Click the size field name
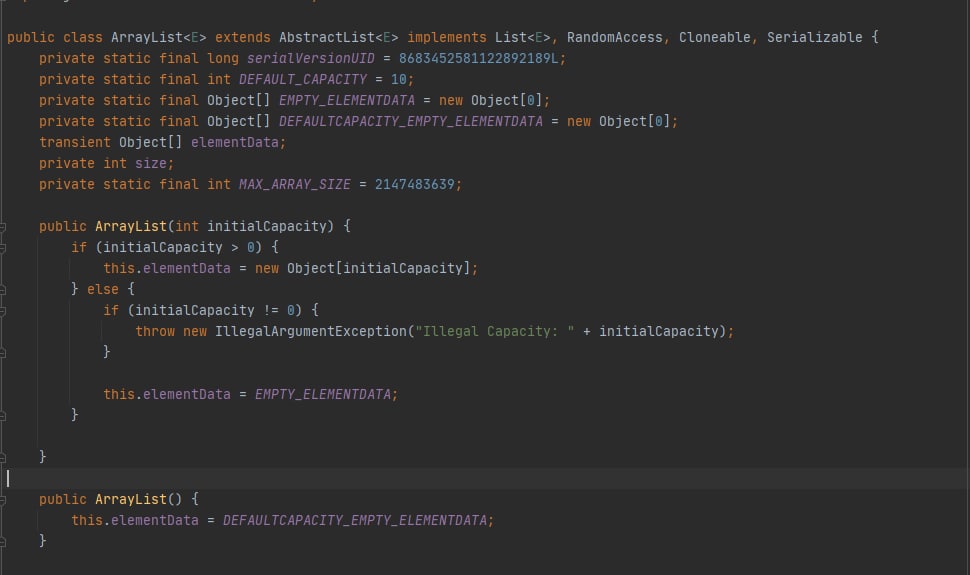The image size is (970, 575). click(151, 163)
